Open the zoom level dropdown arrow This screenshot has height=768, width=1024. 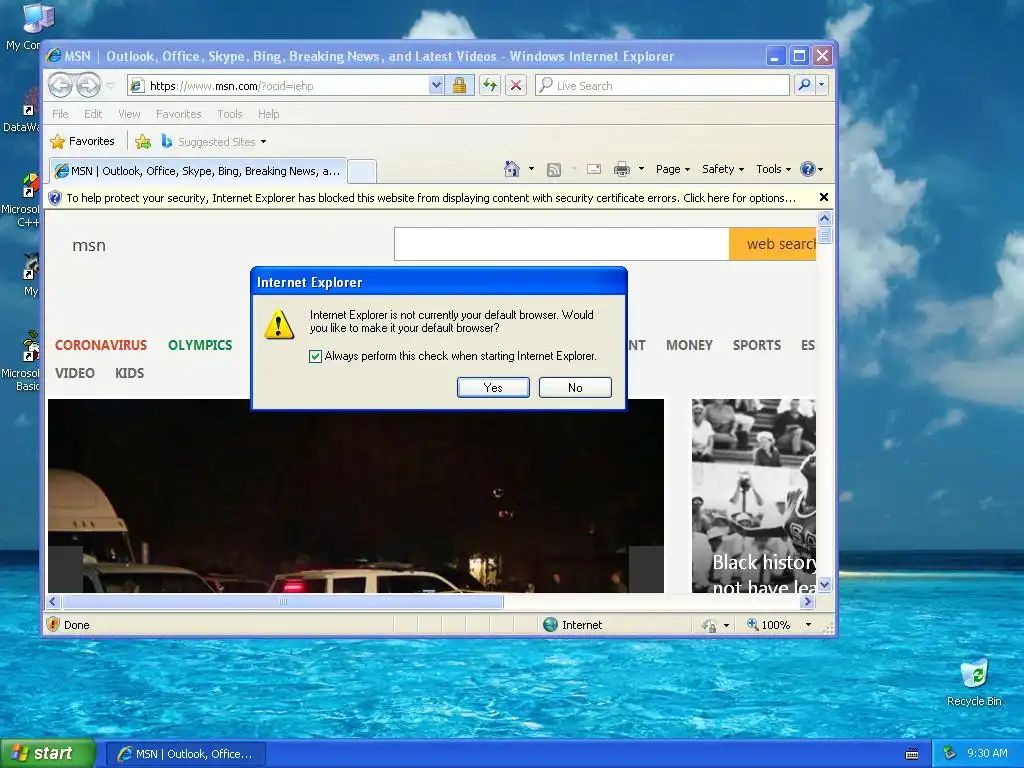pos(808,625)
